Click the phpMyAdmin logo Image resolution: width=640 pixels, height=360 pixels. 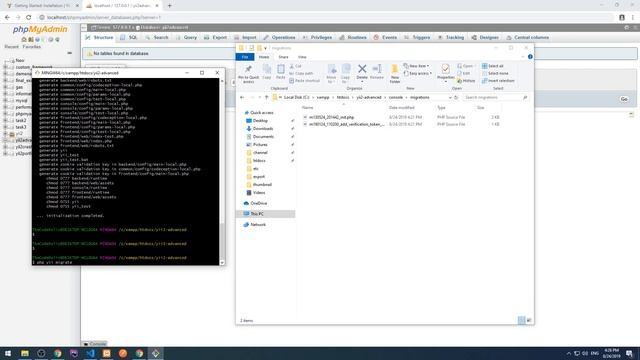coord(40,29)
